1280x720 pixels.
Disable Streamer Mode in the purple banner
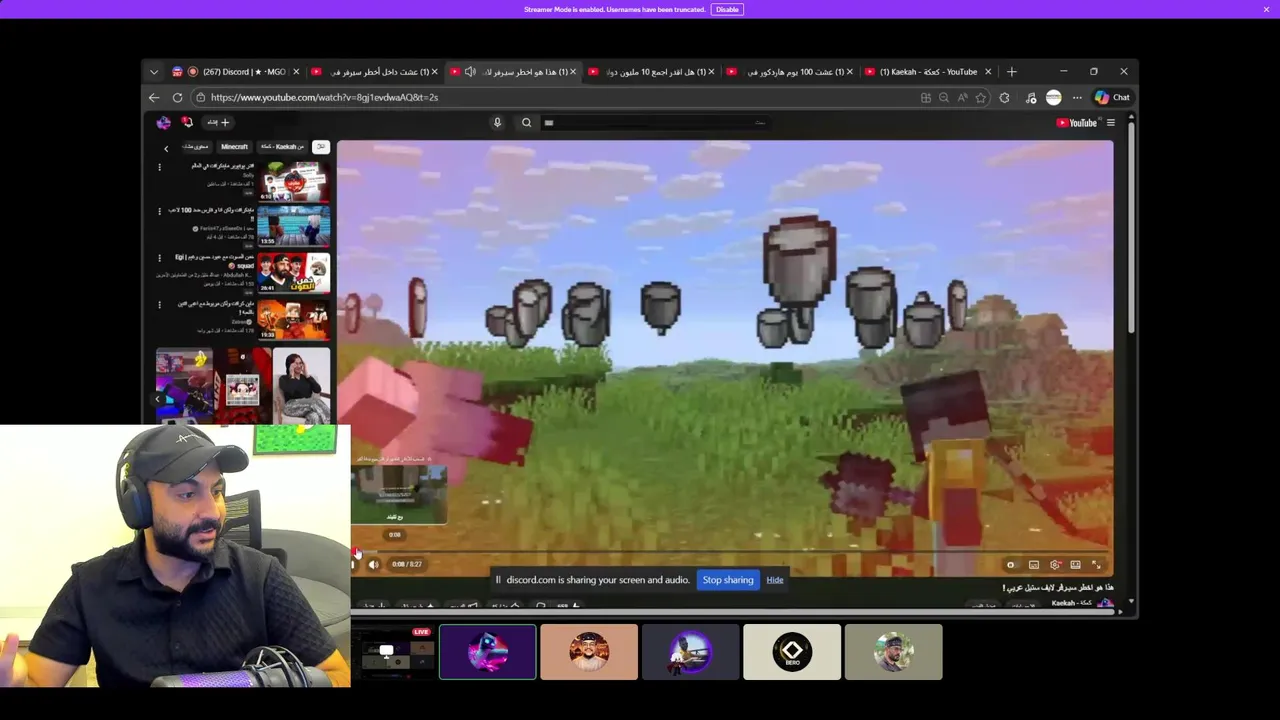727,9
